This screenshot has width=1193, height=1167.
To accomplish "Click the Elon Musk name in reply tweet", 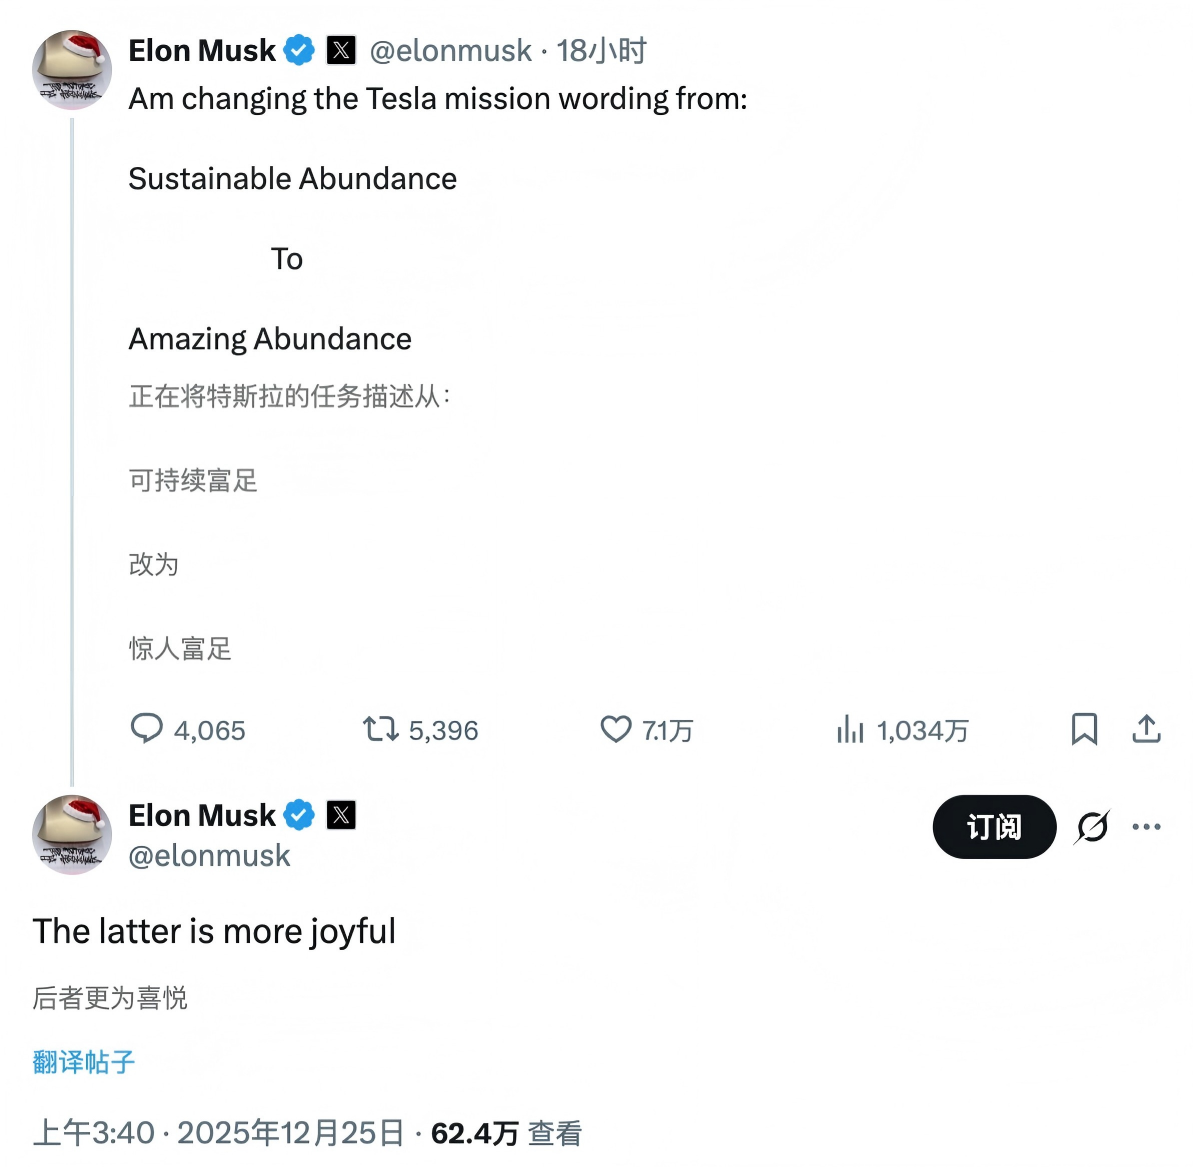I will tap(202, 816).
